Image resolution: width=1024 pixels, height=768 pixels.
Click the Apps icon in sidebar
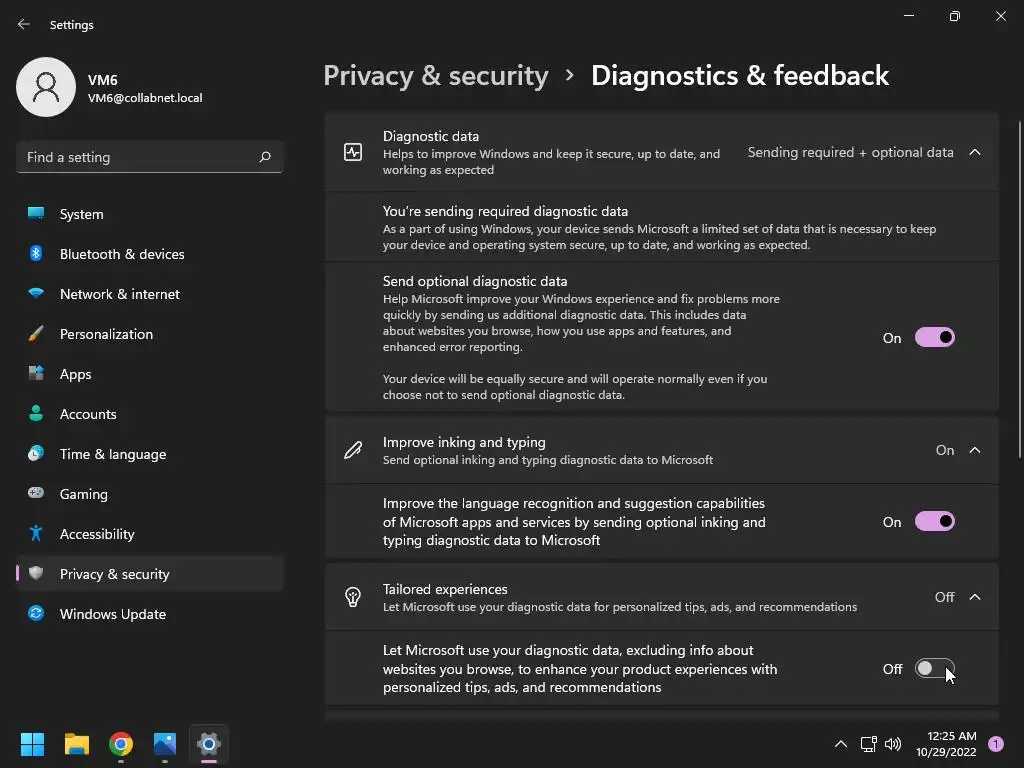(36, 374)
